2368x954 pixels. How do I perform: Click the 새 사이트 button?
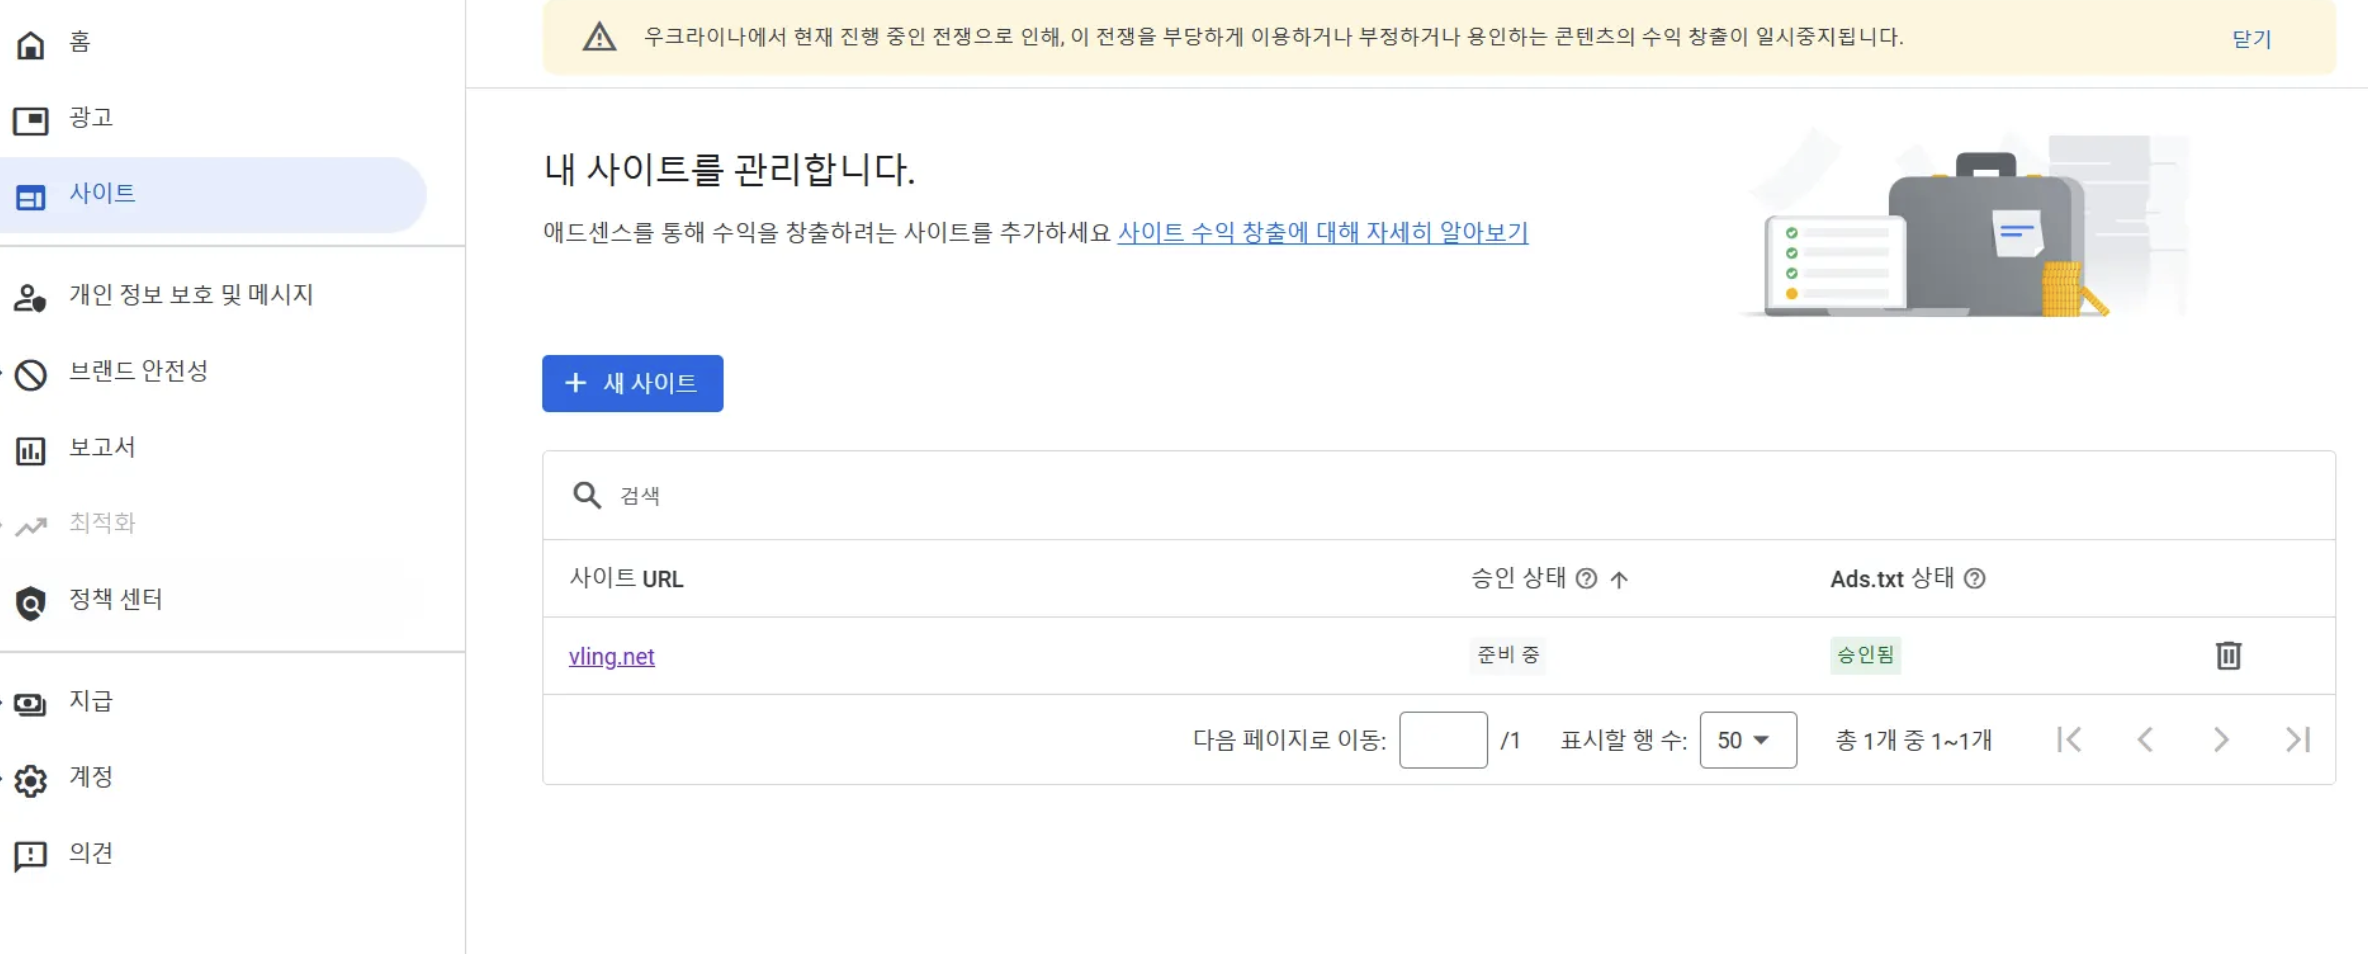point(632,383)
